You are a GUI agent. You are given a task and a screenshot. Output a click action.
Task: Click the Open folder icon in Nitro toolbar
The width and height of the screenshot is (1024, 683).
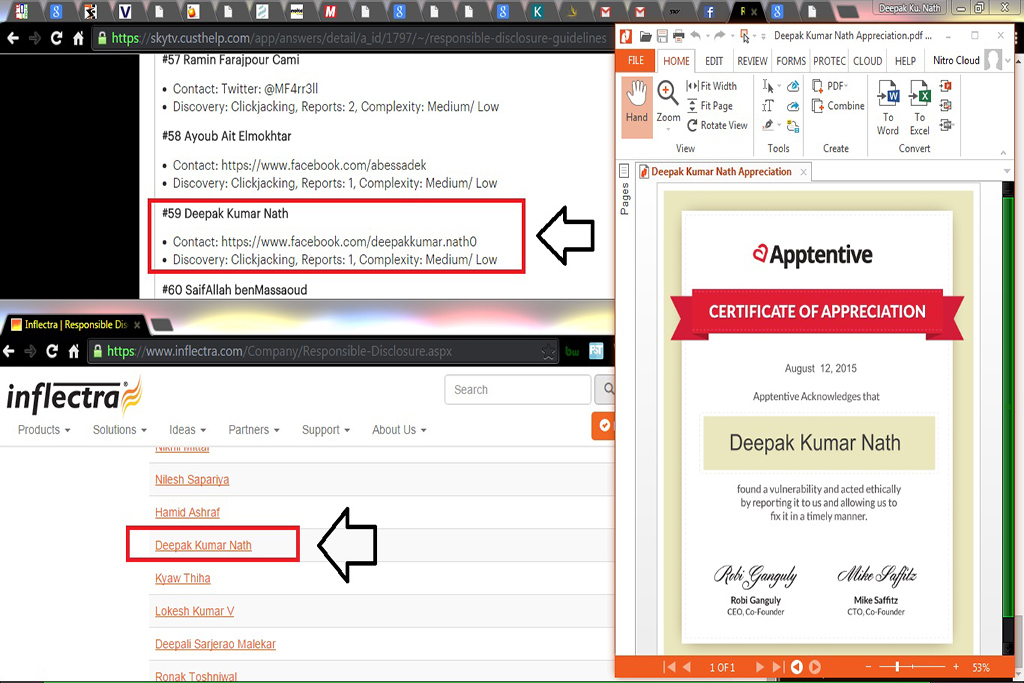pyautogui.click(x=645, y=36)
